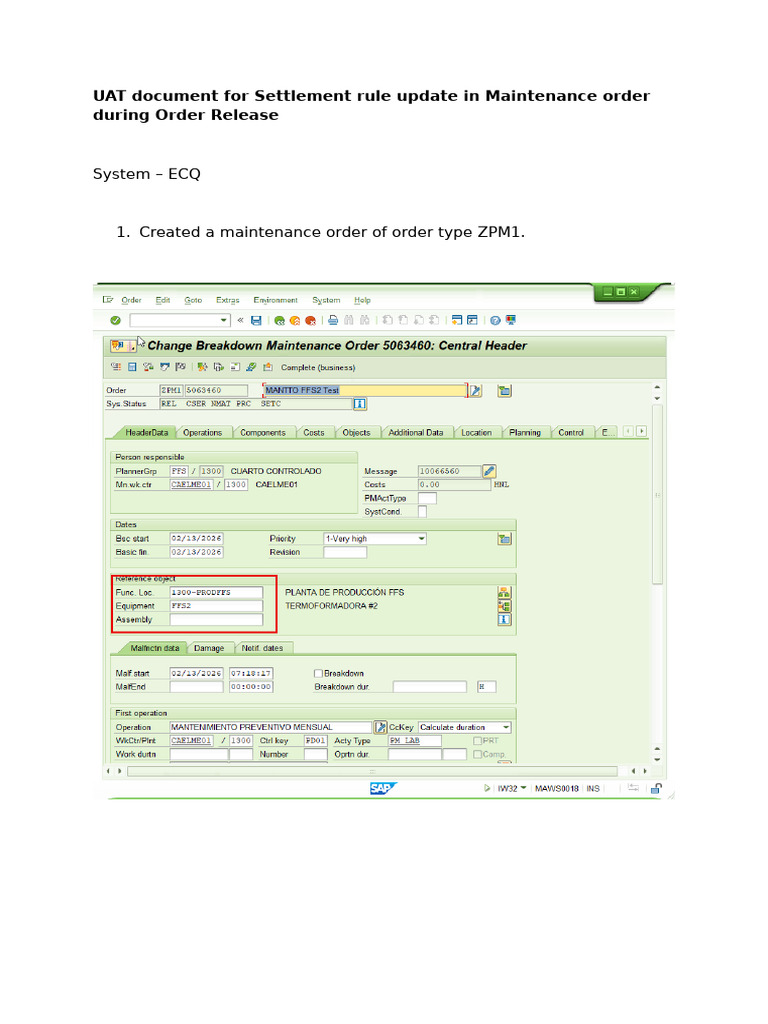Click the Last Page navigation icon
This screenshot has width=768, height=1024.
click(434, 320)
